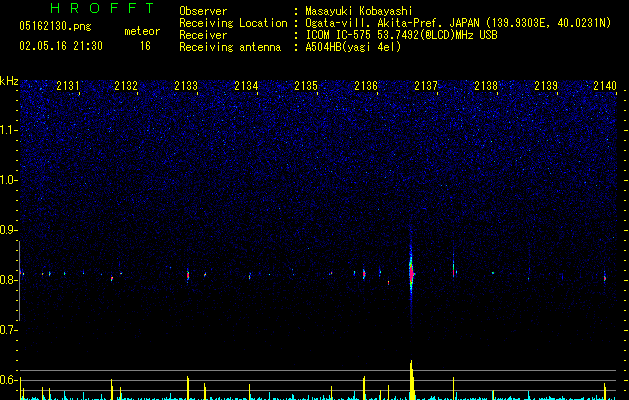Click the 2138 time marker

tap(486, 86)
